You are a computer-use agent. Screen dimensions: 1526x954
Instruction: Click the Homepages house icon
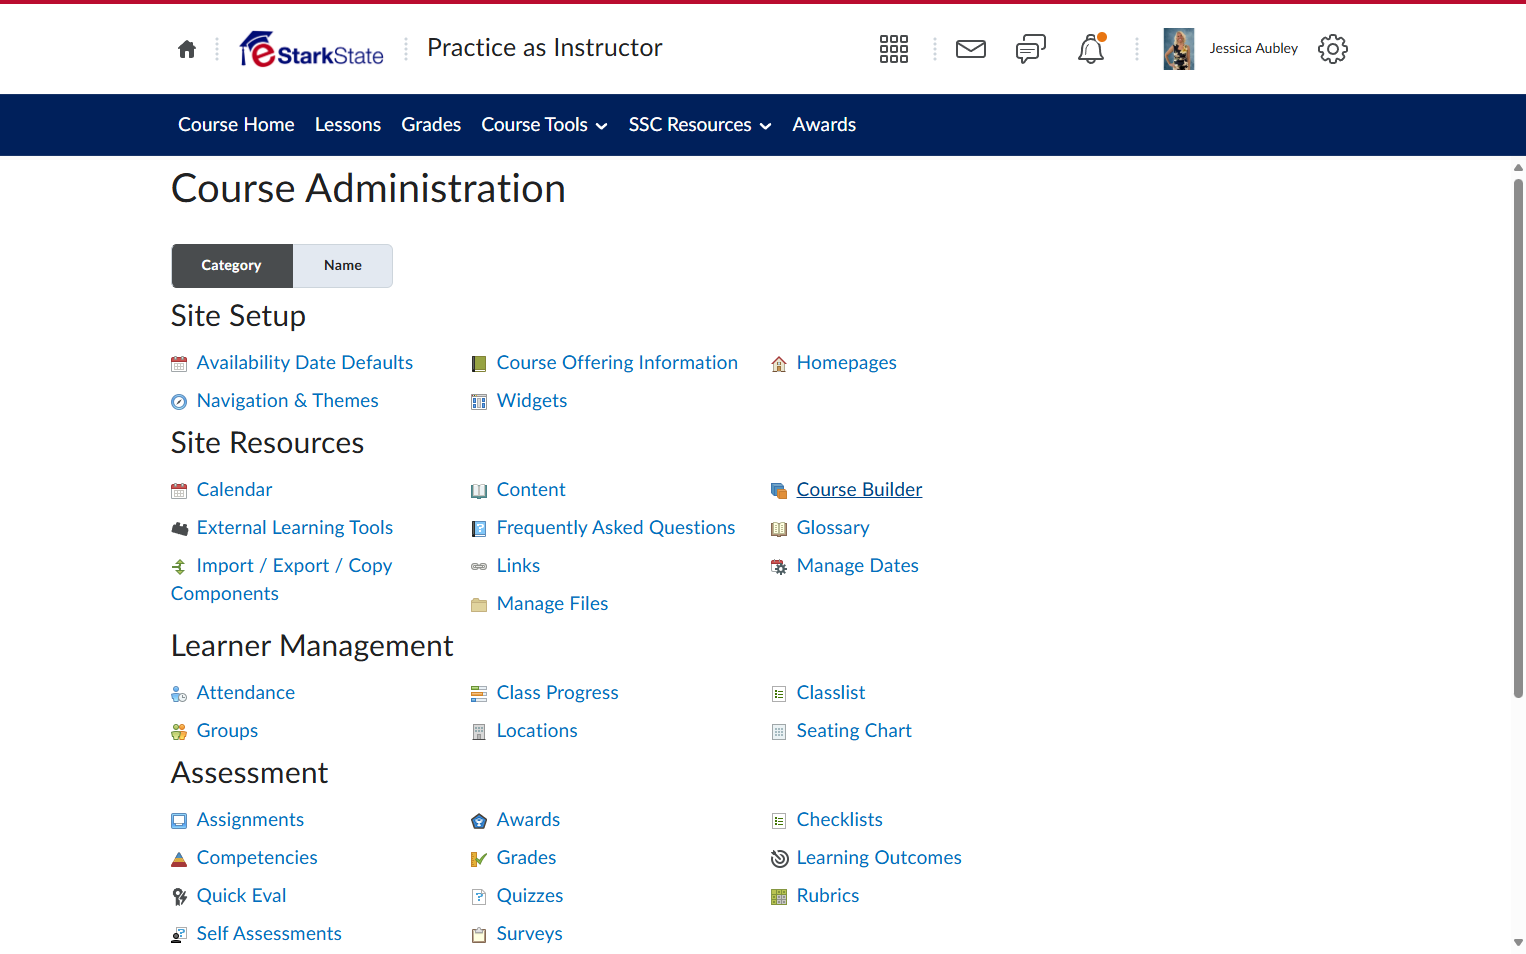779,364
